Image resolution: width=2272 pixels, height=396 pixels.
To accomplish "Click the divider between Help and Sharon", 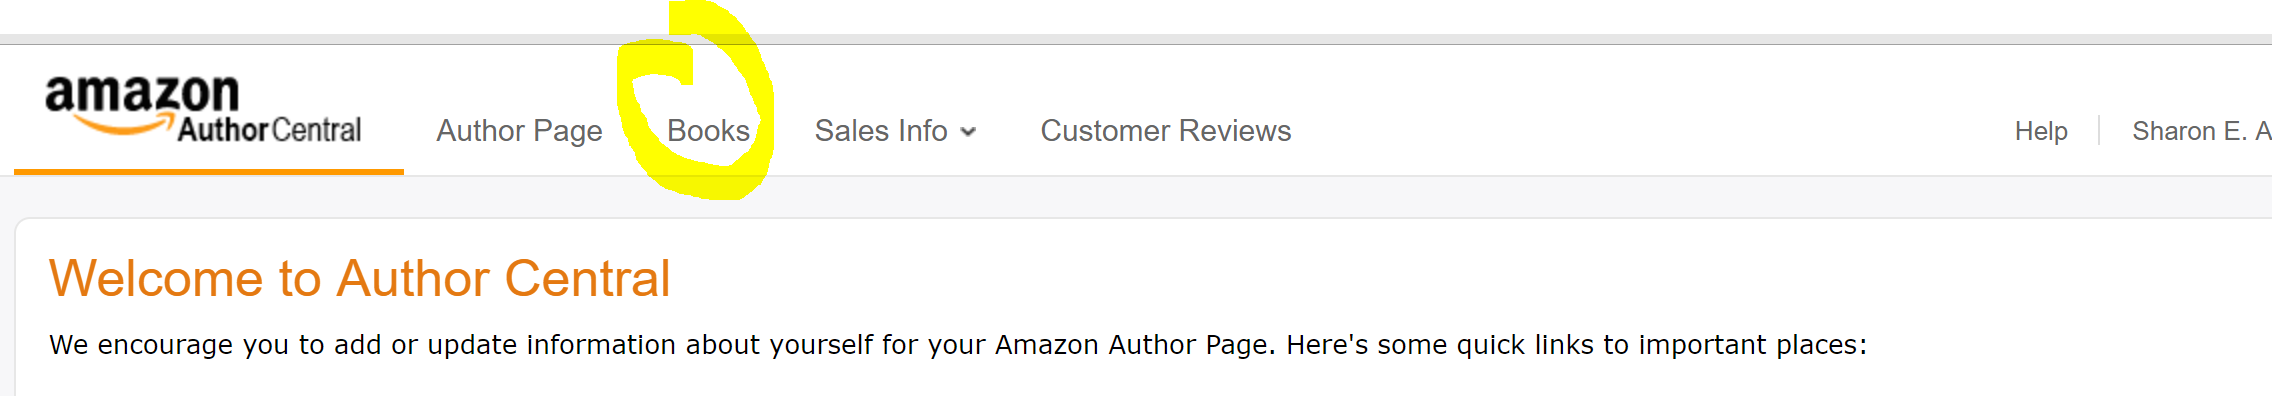I will (x=2099, y=131).
